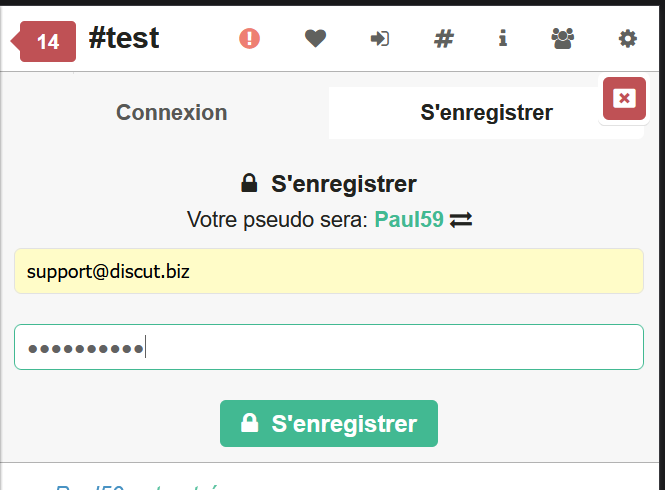Click the red exclamation alert icon
The image size is (665, 490).
click(x=250, y=39)
